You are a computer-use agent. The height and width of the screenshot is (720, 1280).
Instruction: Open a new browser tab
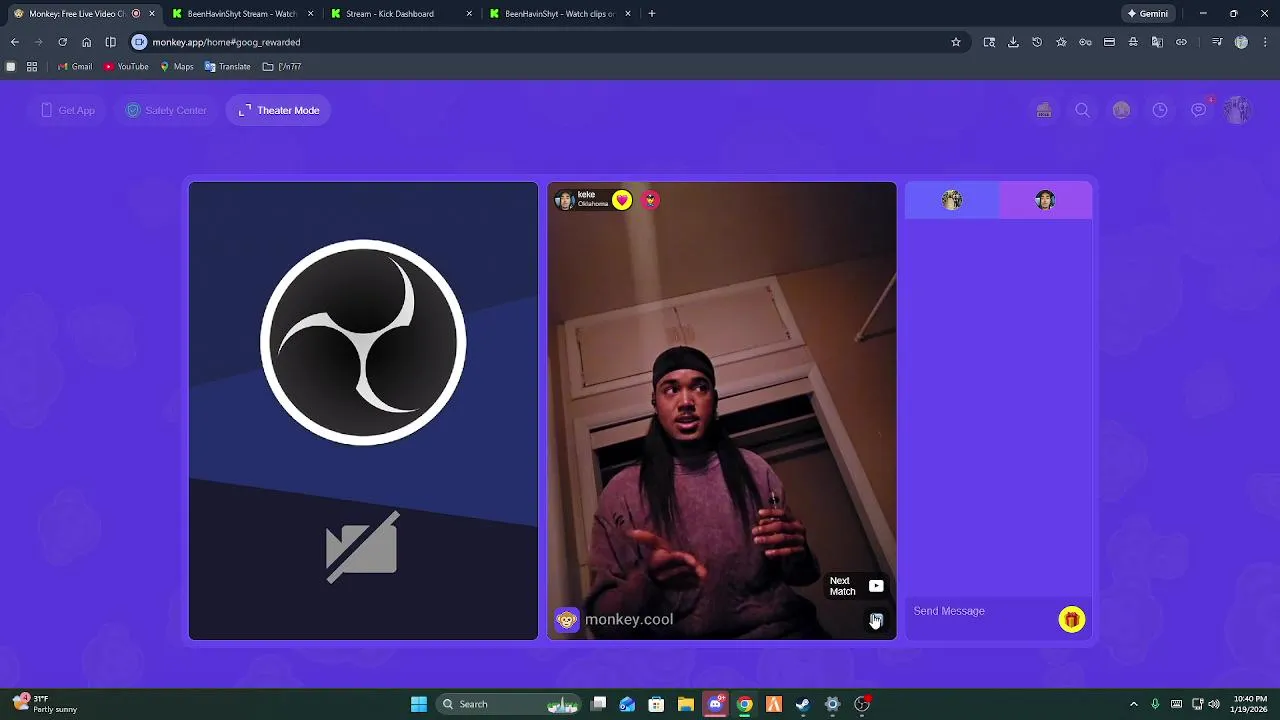point(651,14)
